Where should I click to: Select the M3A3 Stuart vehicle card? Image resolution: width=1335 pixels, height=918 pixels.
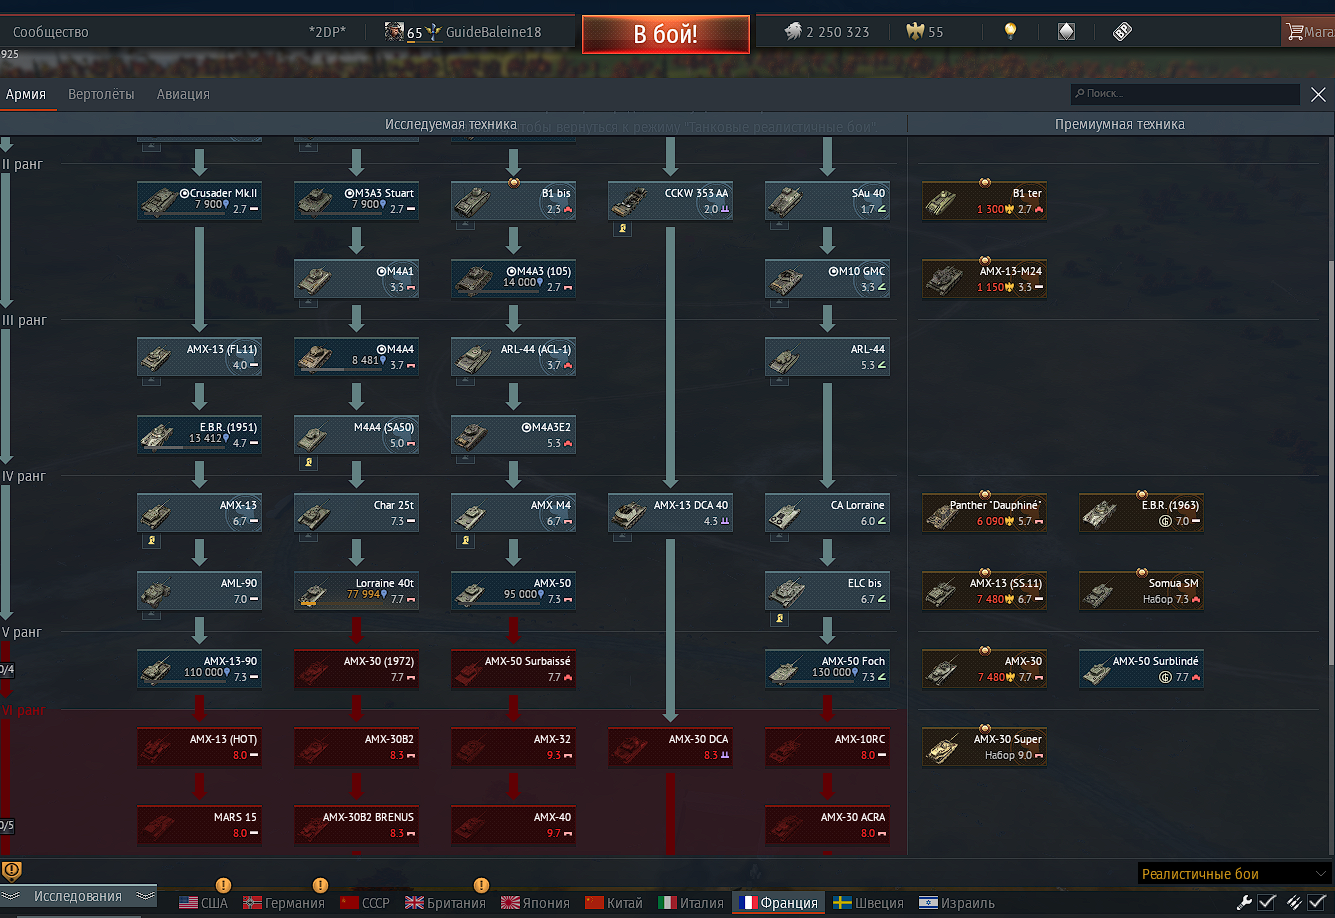(x=356, y=201)
